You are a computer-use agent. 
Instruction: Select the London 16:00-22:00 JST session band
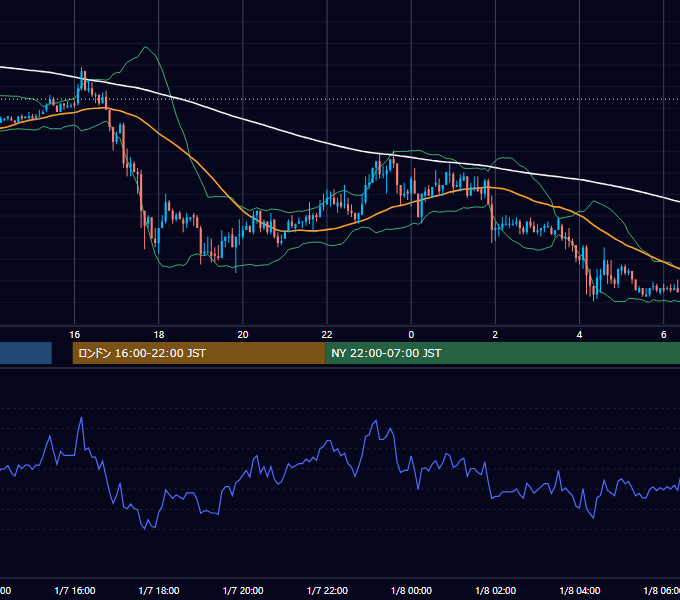[x=199, y=353]
